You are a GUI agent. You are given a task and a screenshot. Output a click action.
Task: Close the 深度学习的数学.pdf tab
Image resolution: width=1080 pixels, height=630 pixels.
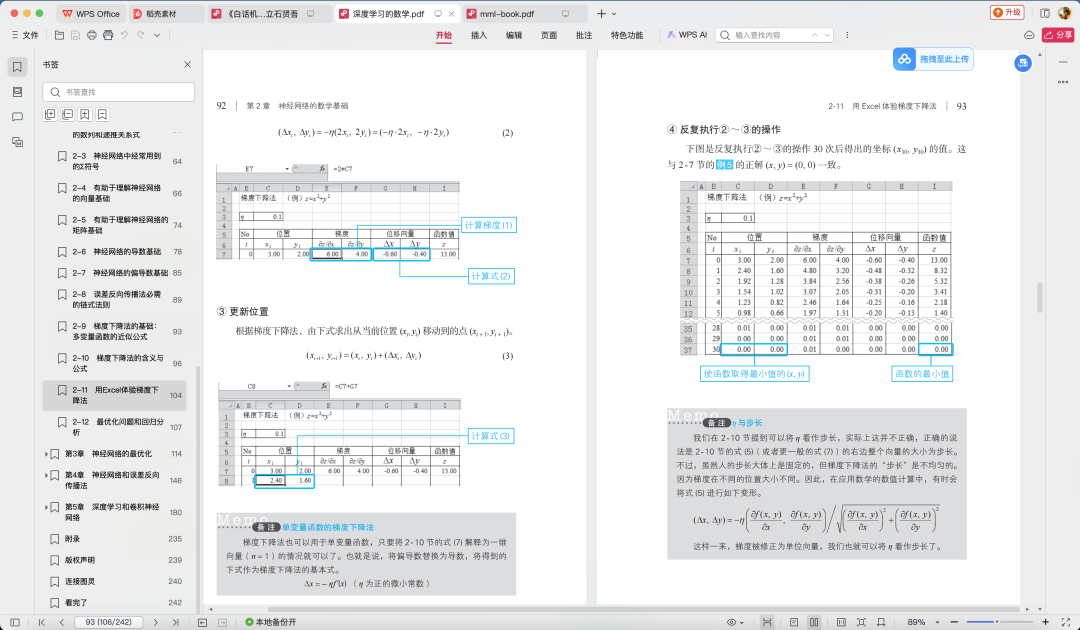point(452,14)
